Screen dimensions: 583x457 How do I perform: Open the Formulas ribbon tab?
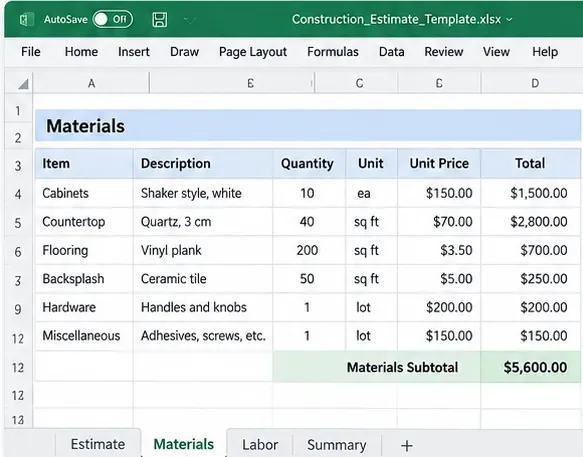coord(333,52)
